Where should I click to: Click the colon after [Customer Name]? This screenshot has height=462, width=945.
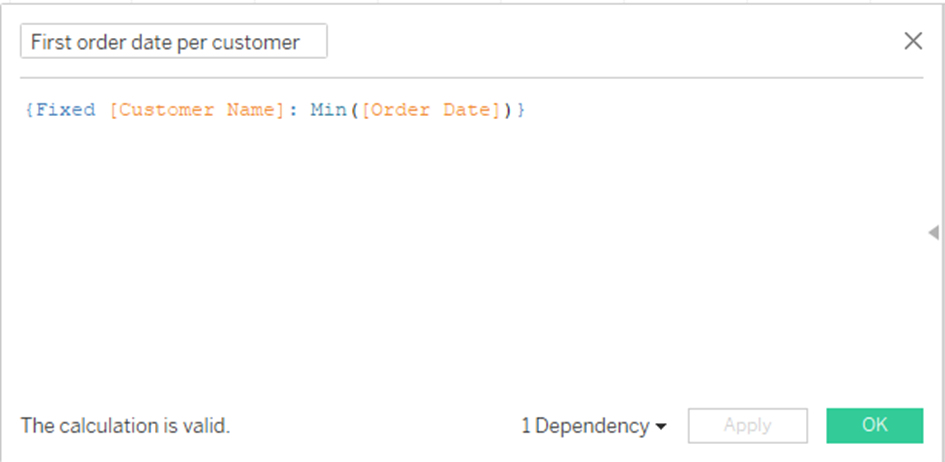292,110
